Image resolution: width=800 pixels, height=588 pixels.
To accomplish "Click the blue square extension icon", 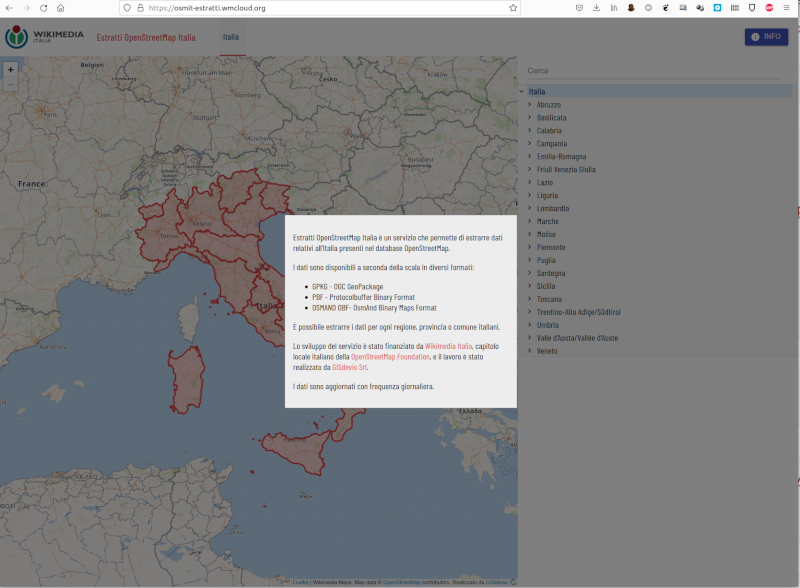I will [x=717, y=8].
